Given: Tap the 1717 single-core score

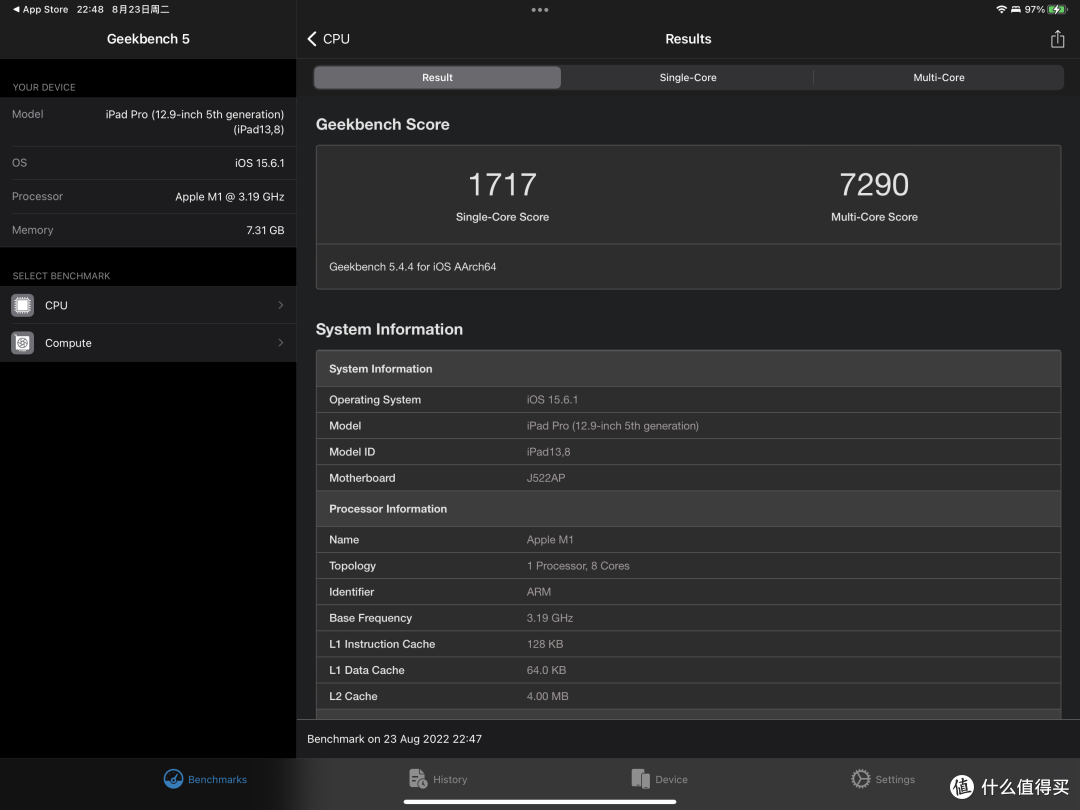Looking at the screenshot, I should (502, 185).
